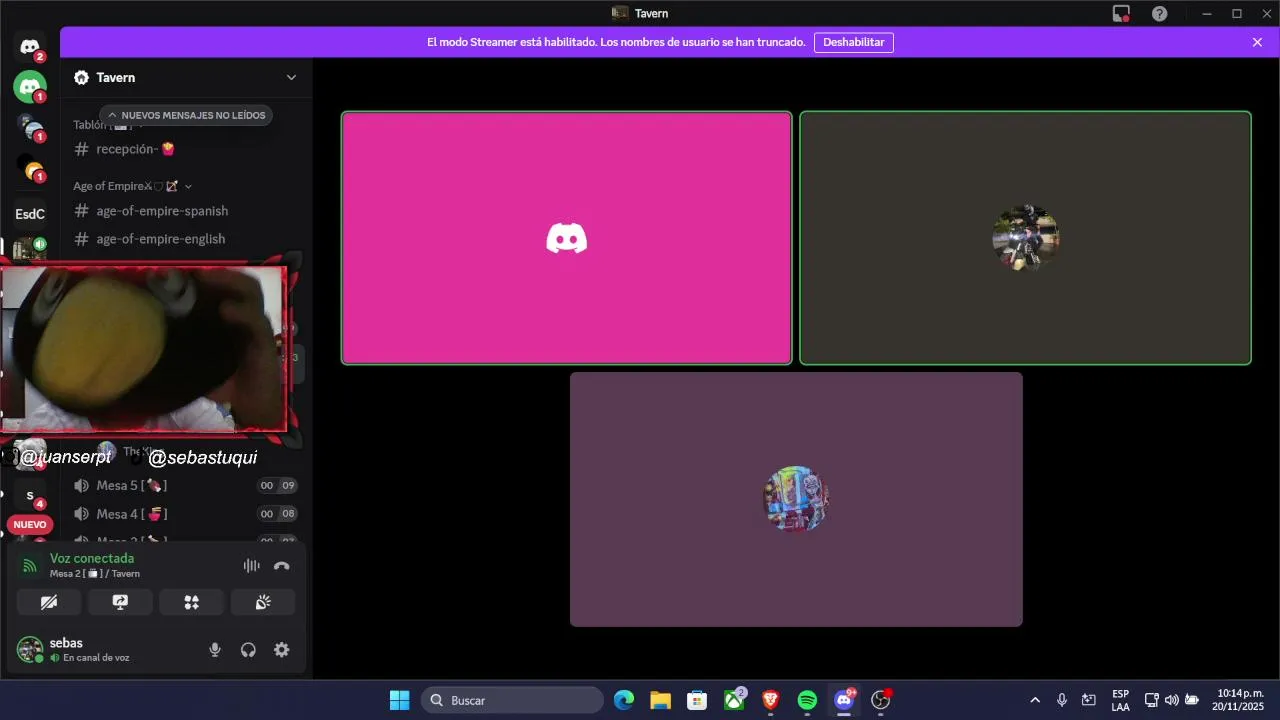Select the bottom purple participant tile
Viewport: 1280px width, 720px height.
pos(796,499)
